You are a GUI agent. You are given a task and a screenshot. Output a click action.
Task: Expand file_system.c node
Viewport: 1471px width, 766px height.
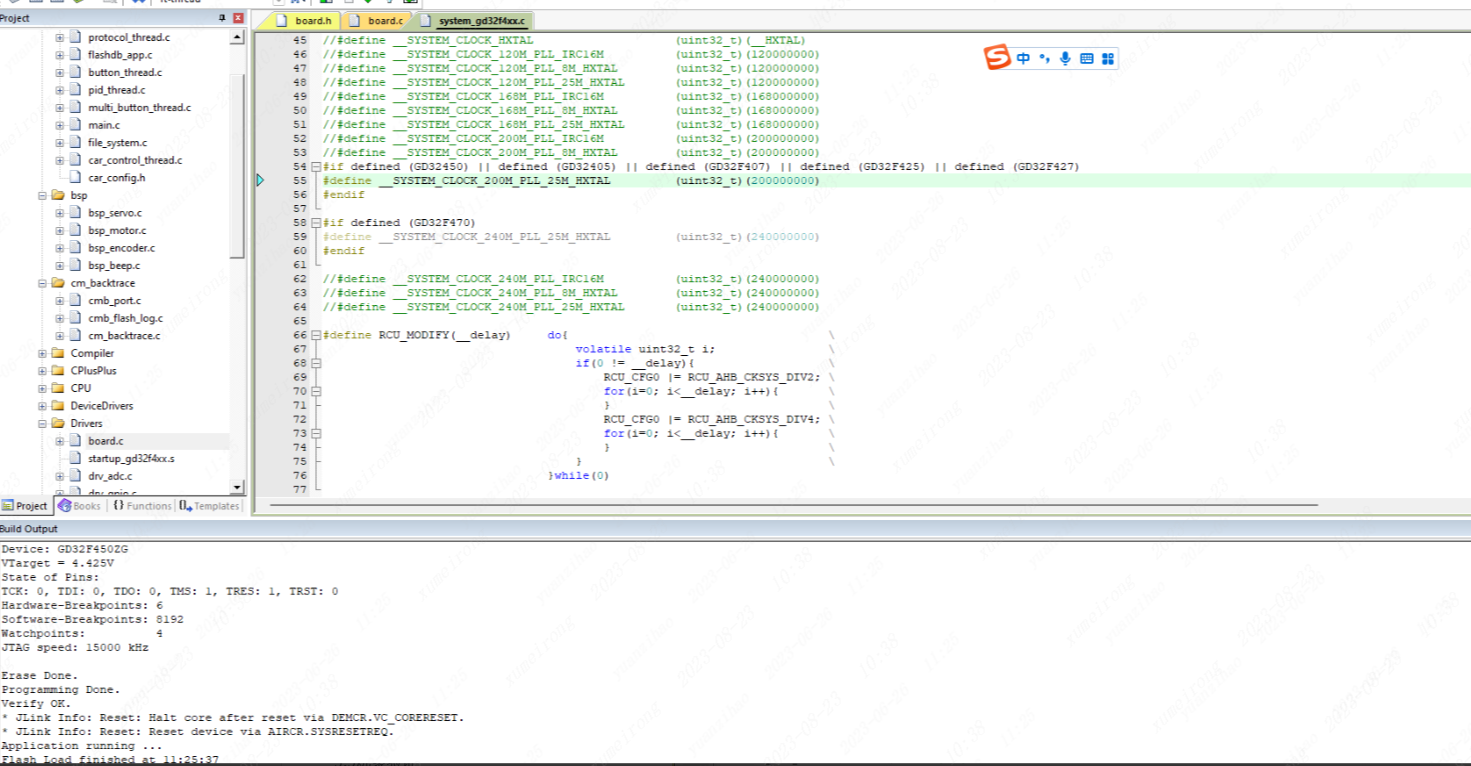pyautogui.click(x=59, y=143)
